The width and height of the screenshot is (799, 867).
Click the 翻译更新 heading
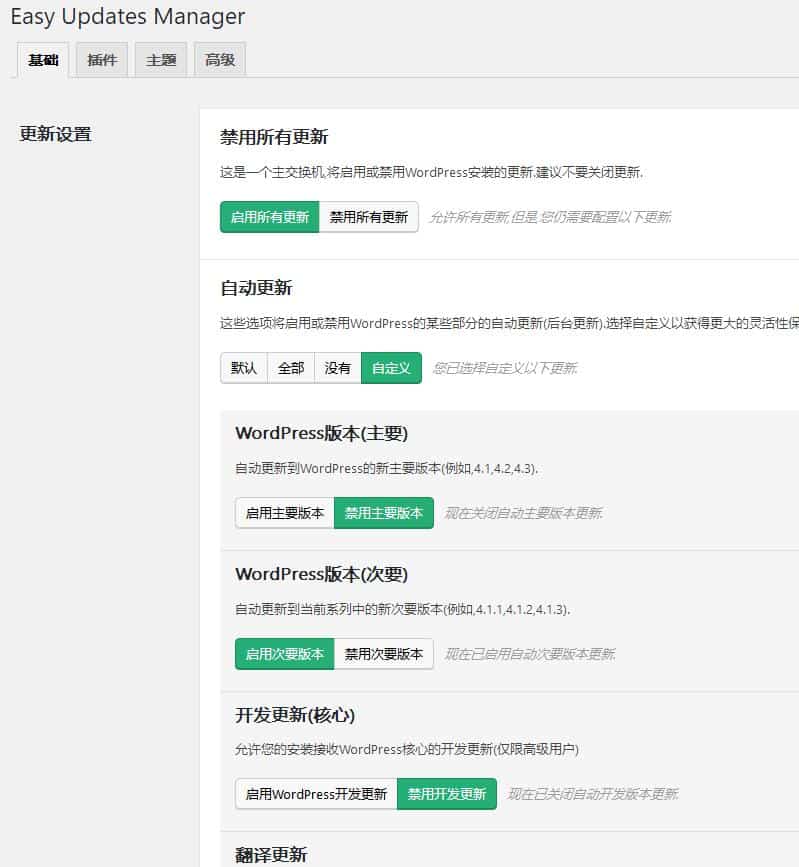pyautogui.click(x=271, y=855)
